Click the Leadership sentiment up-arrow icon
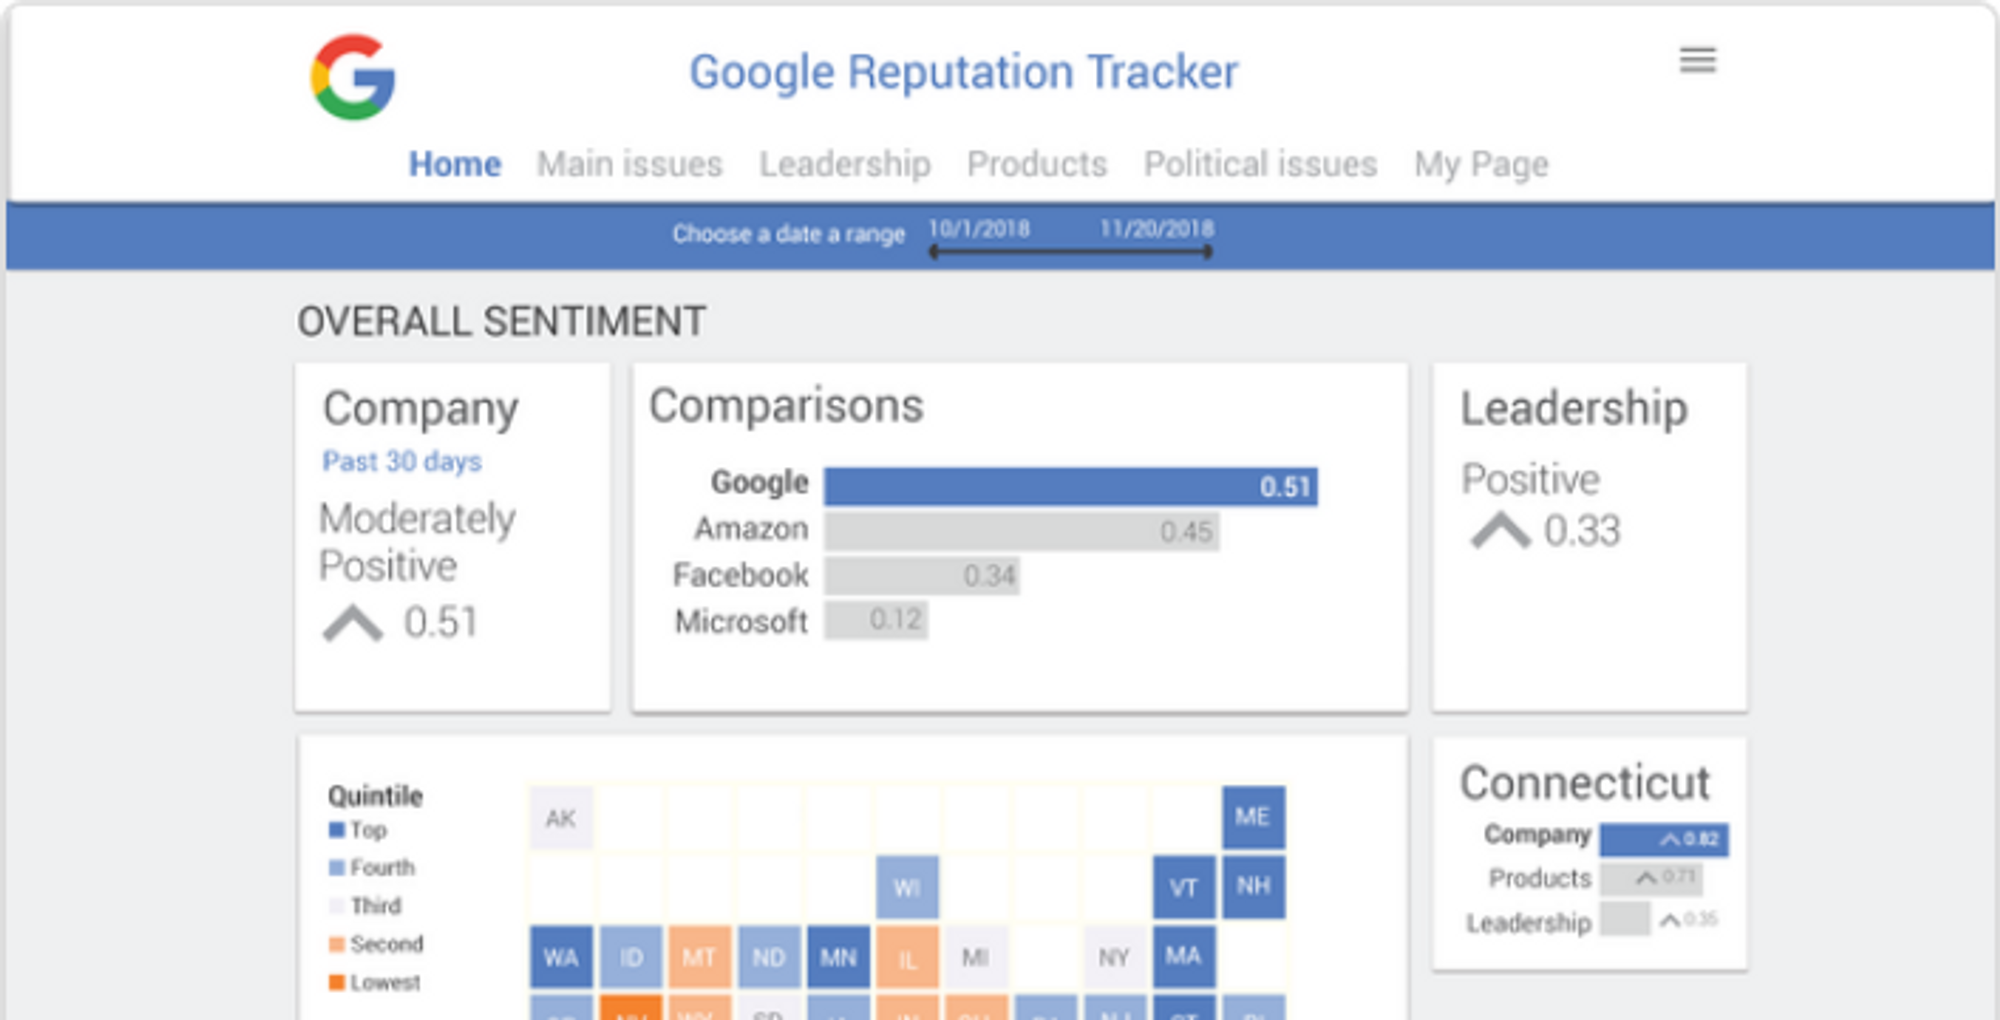Viewport: 2000px width, 1020px height. click(x=1500, y=530)
